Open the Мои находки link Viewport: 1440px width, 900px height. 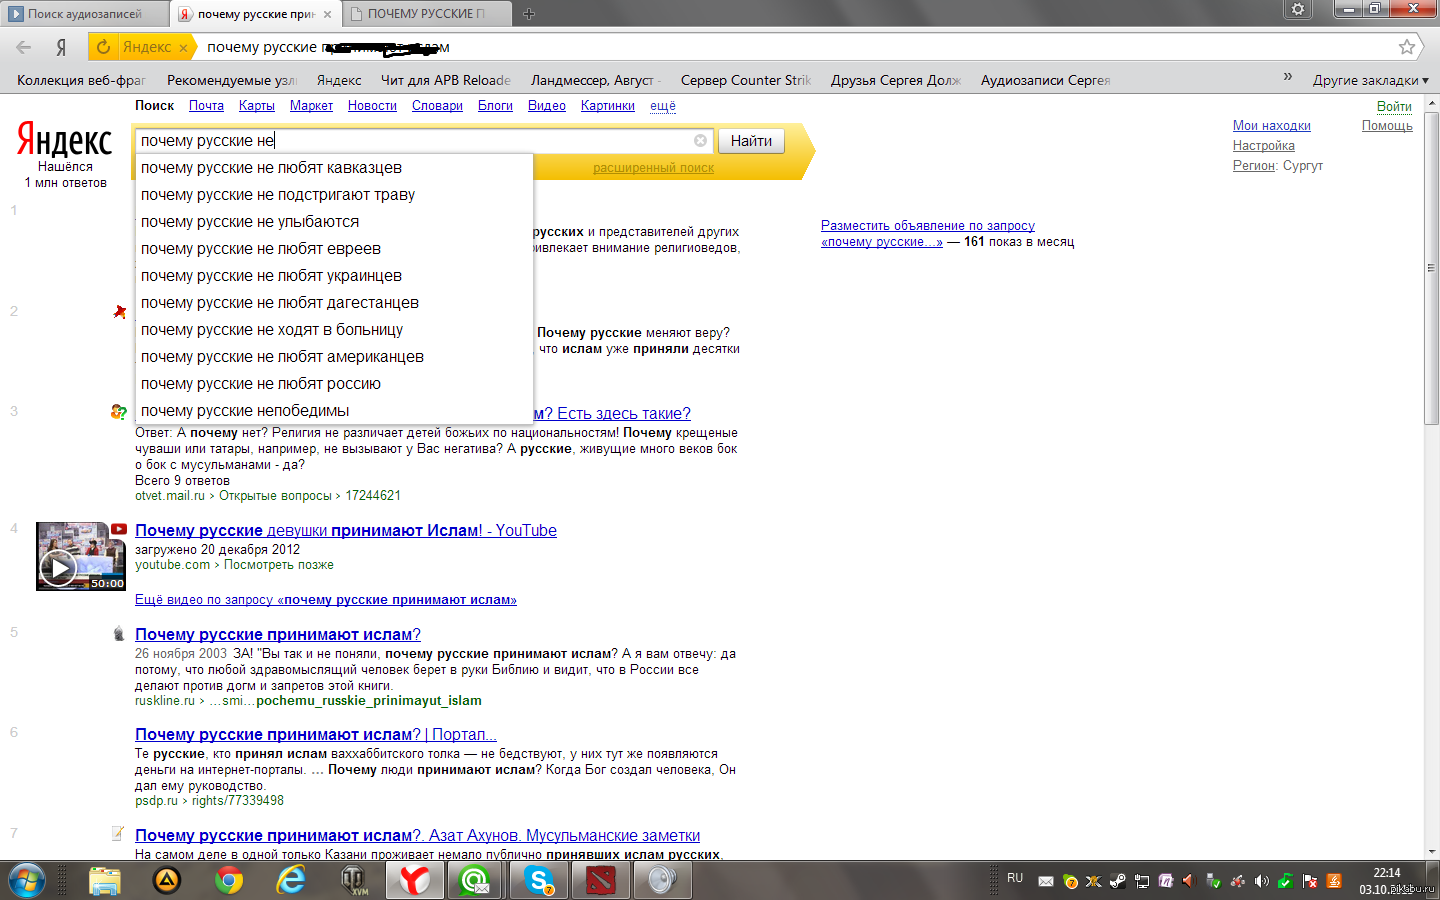(1271, 126)
